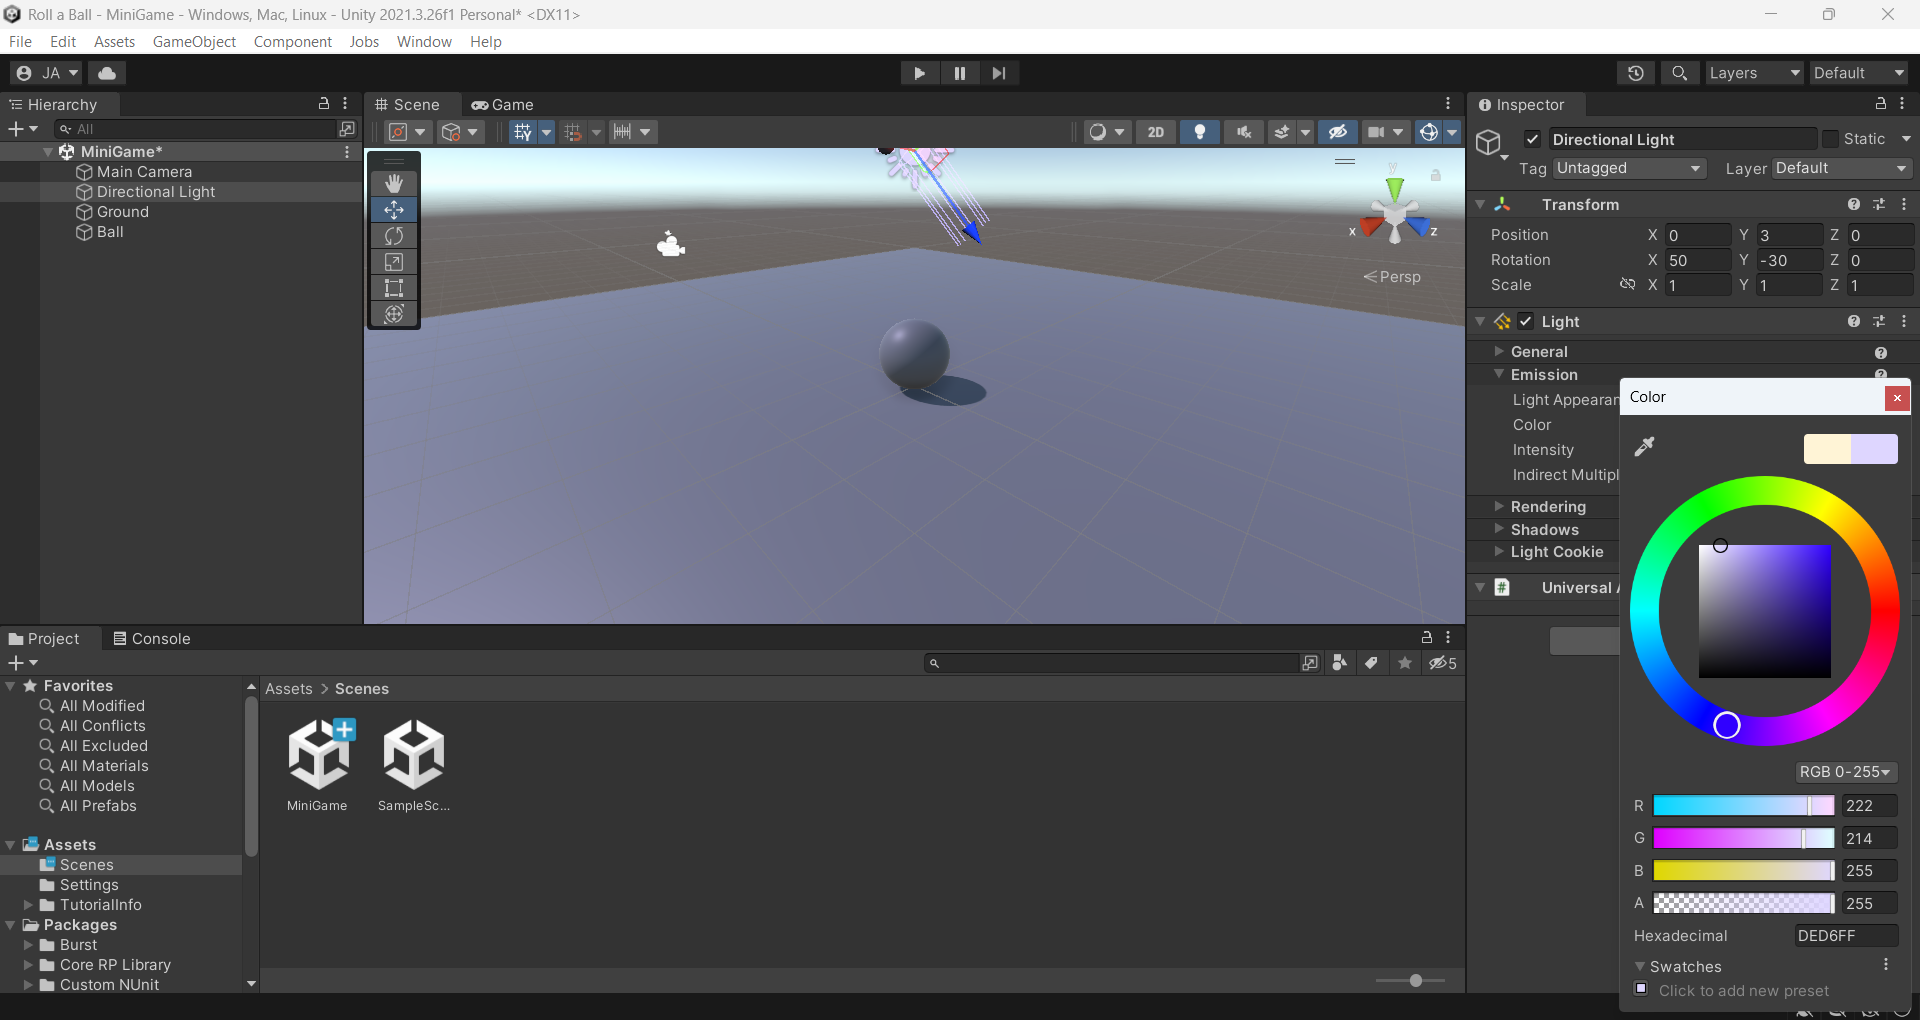Open the Layer Default dropdown
Image resolution: width=1920 pixels, height=1020 pixels.
coord(1842,168)
